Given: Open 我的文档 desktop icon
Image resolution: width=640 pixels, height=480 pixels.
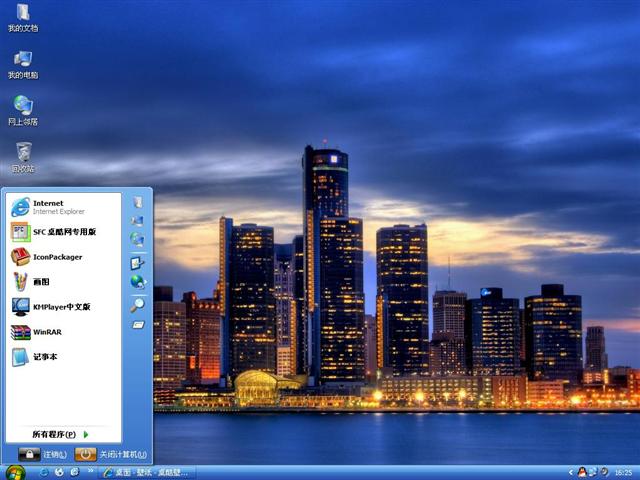Looking at the screenshot, I should [22, 18].
